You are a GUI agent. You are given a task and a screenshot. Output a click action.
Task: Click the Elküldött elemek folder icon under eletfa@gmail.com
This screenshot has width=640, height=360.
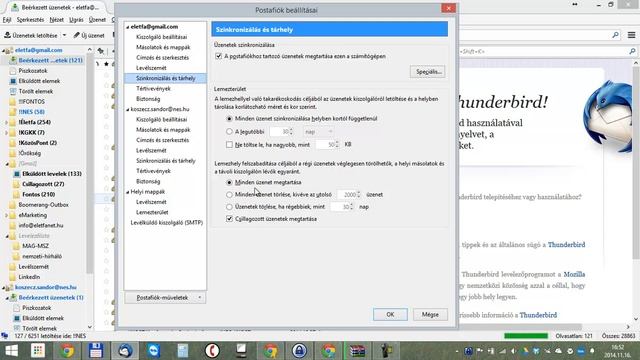click(x=13, y=81)
